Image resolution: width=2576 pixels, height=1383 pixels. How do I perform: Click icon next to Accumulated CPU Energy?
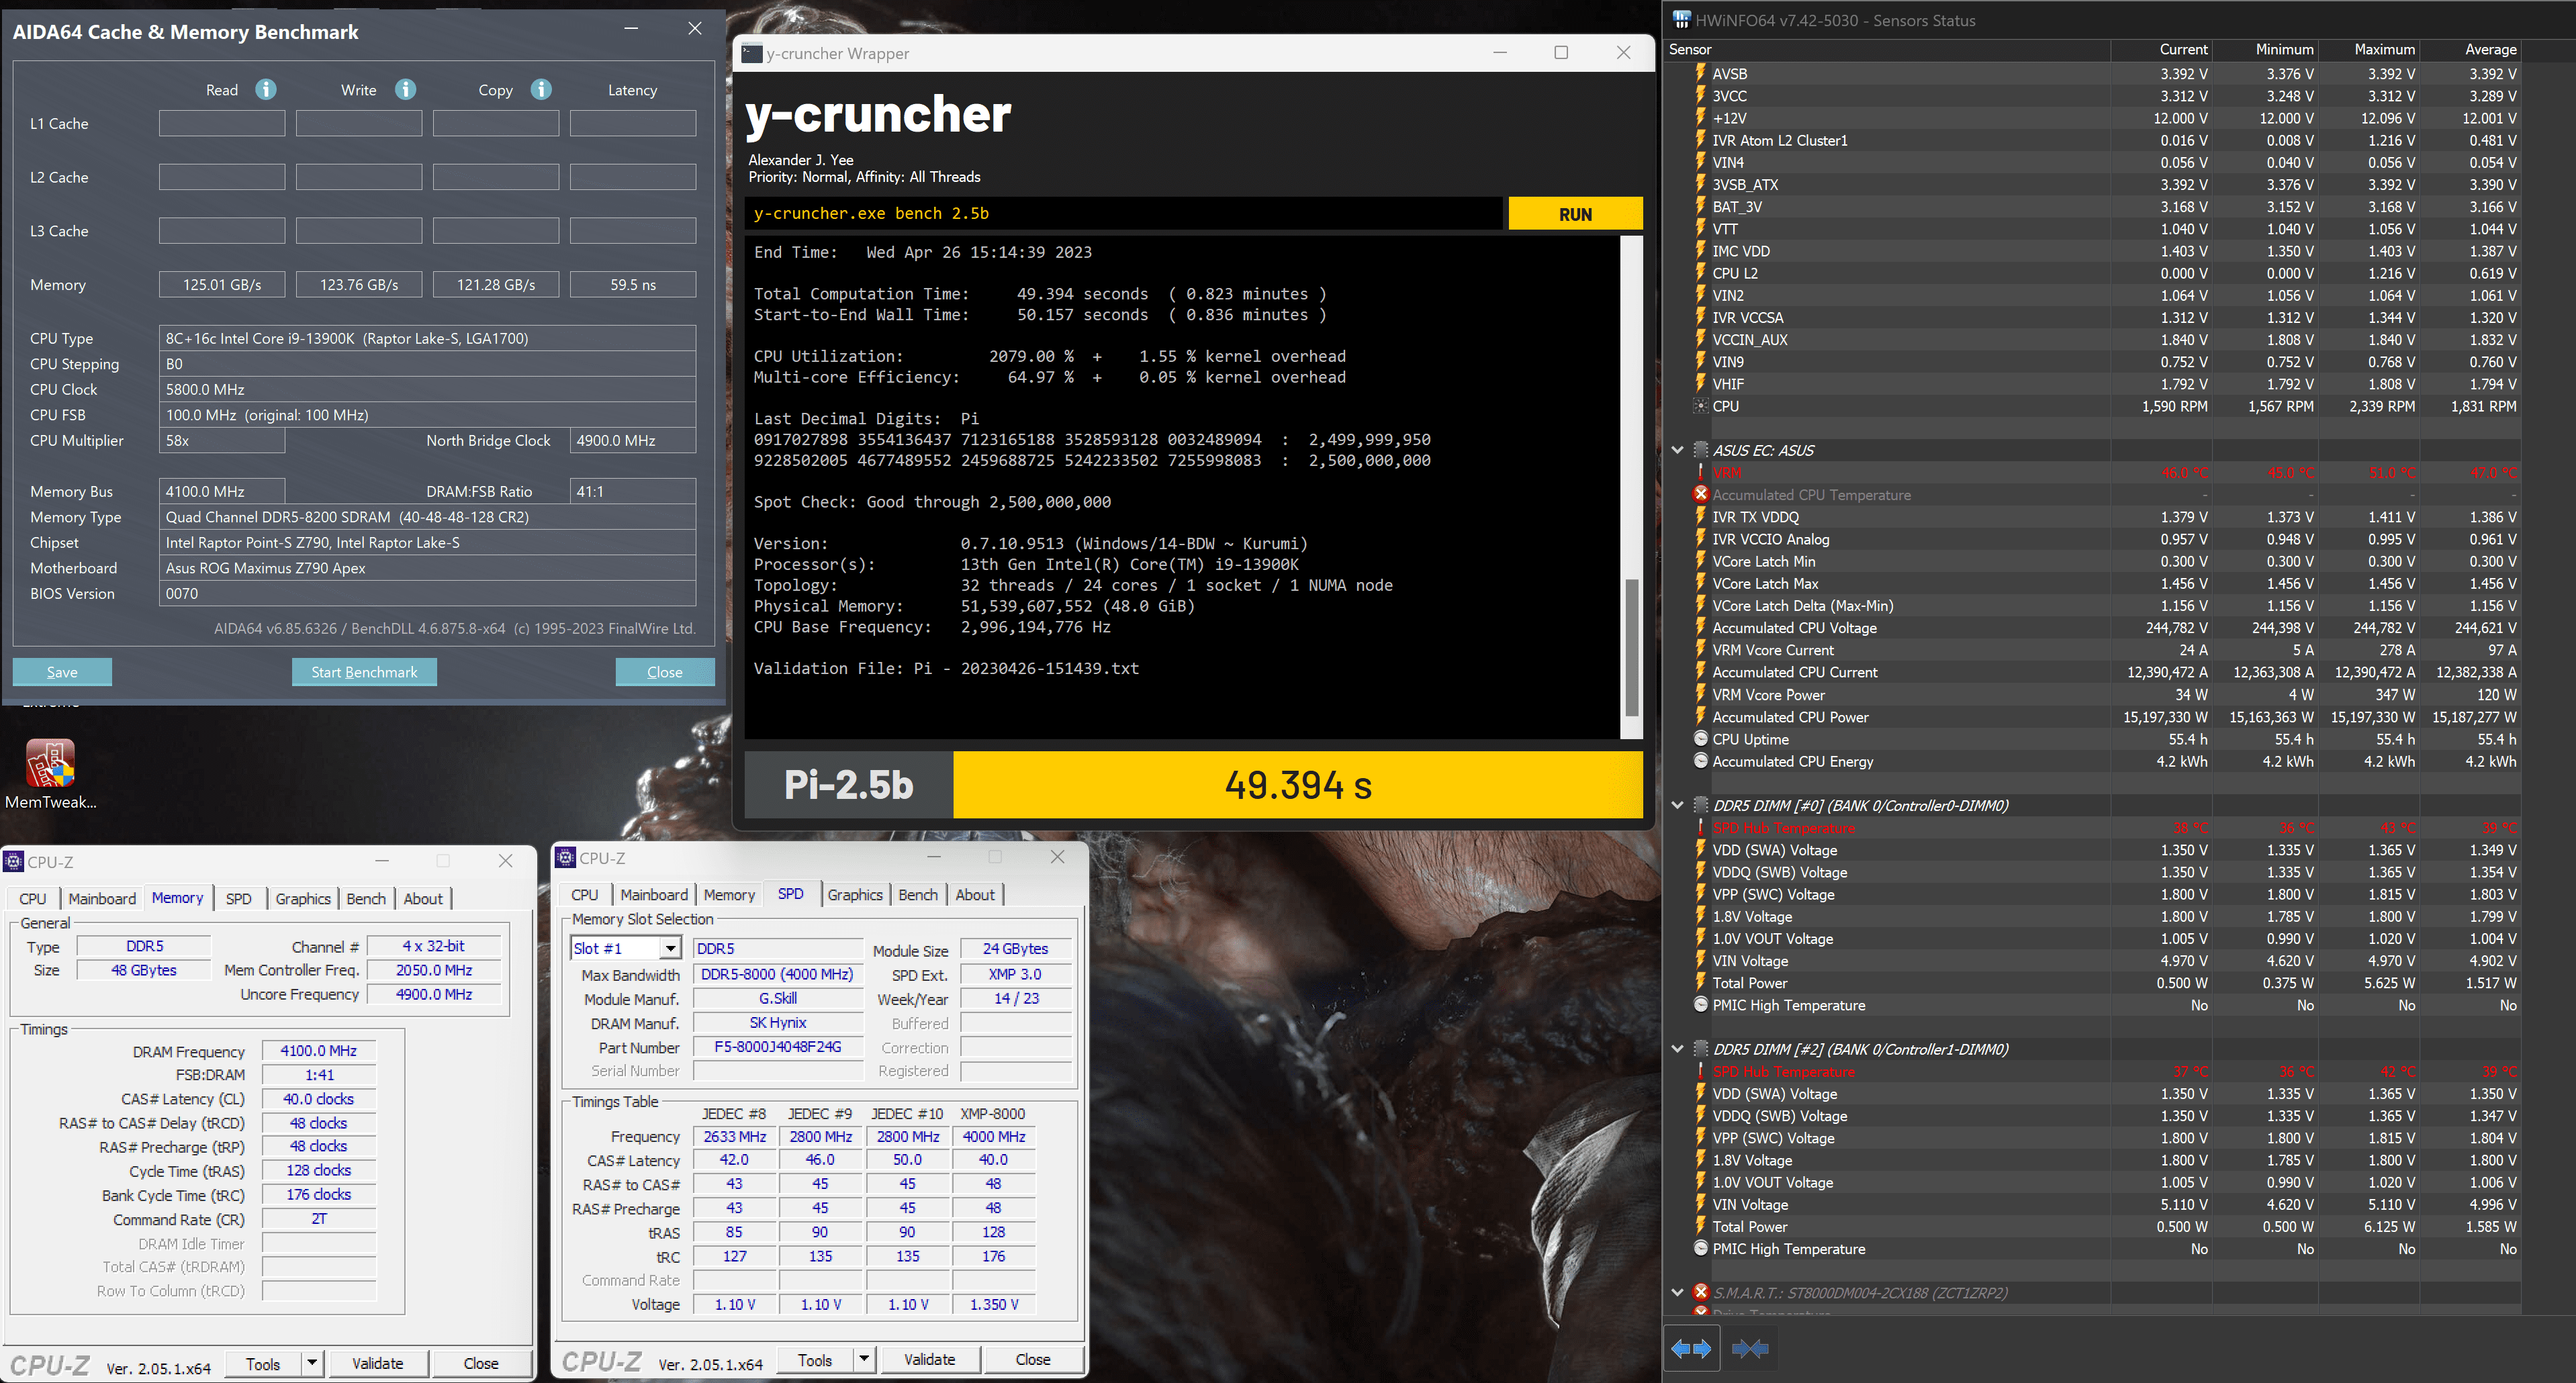click(x=1700, y=761)
